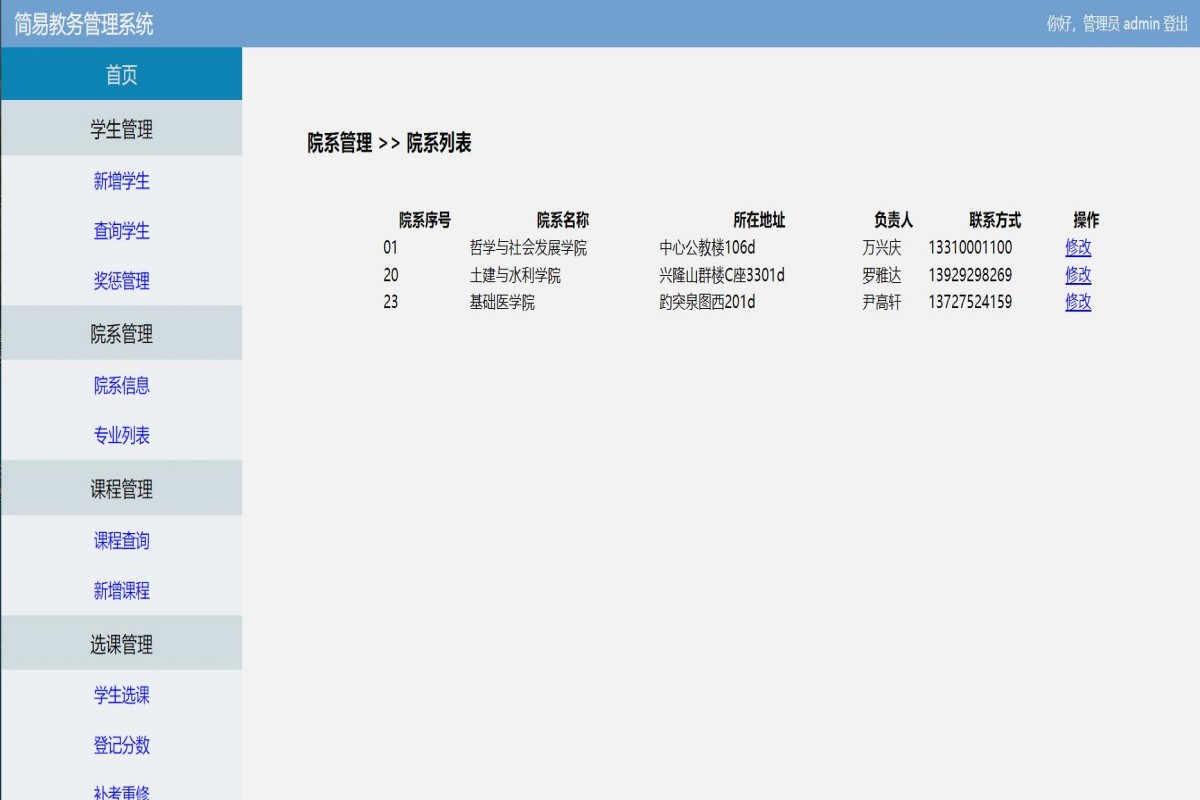
Task: Open 登记分数 score registration page
Action: pos(122,745)
